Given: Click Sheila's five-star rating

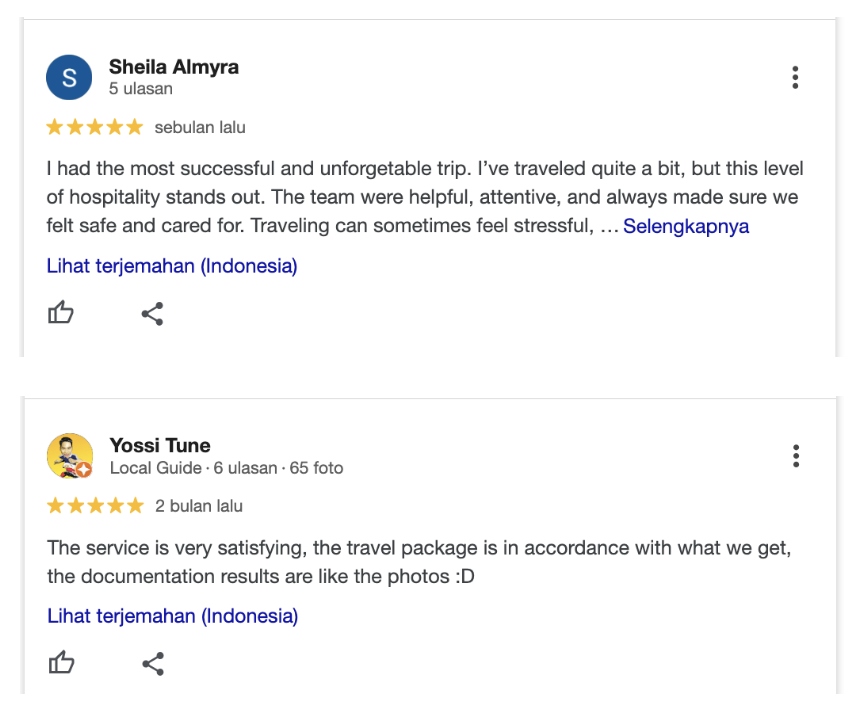Looking at the screenshot, I should (x=95, y=127).
